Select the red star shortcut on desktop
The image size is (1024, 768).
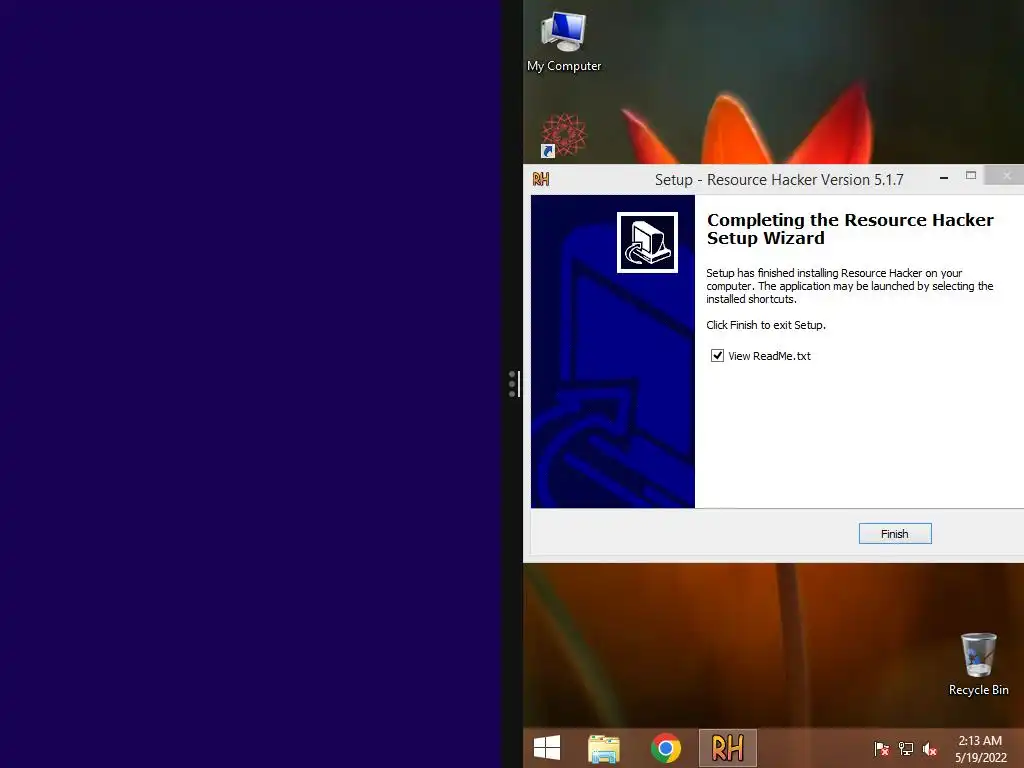coord(562,135)
